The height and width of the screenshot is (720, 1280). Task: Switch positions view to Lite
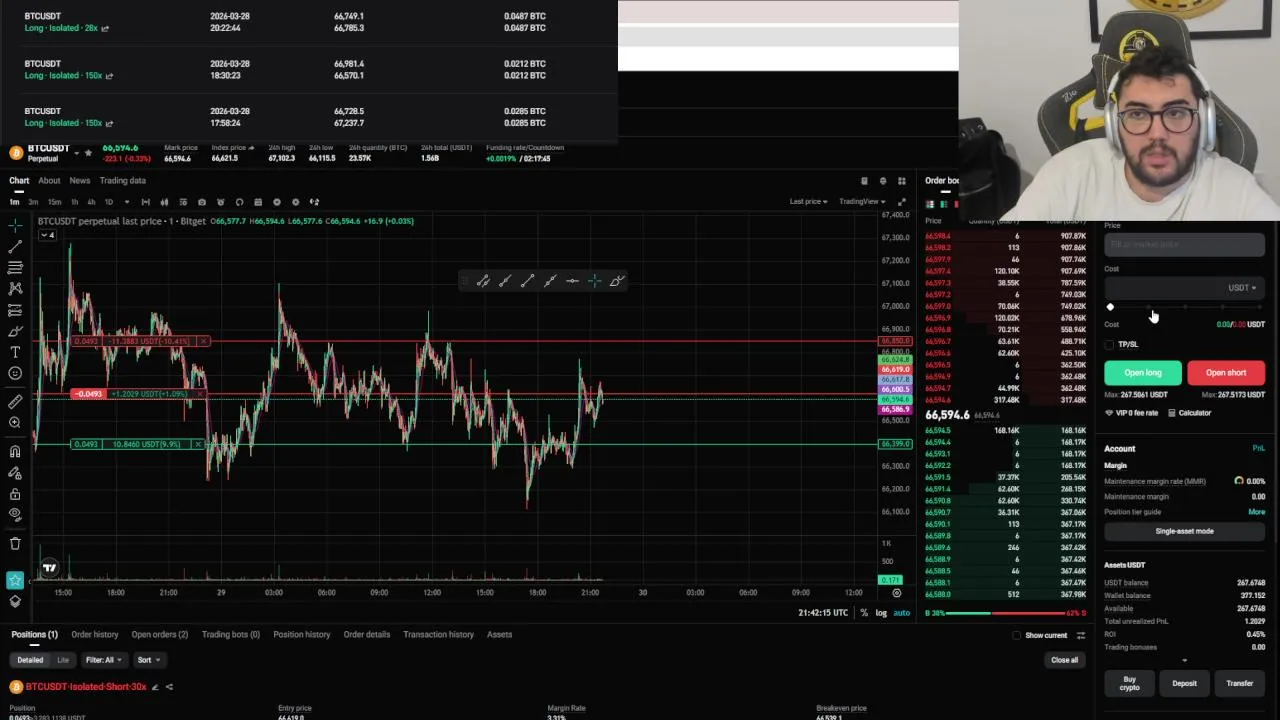click(x=63, y=660)
